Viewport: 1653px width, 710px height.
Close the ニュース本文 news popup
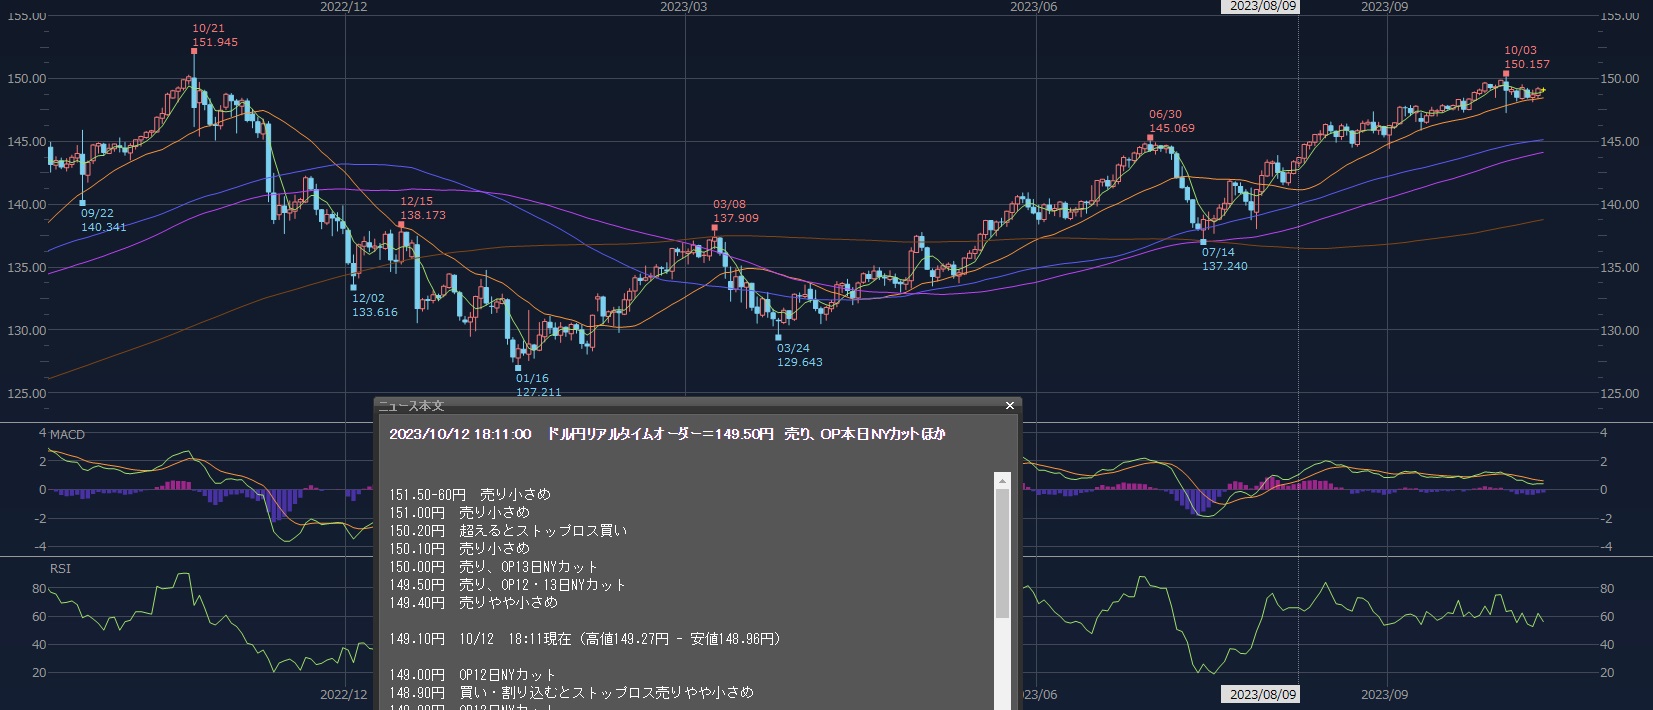[1009, 406]
